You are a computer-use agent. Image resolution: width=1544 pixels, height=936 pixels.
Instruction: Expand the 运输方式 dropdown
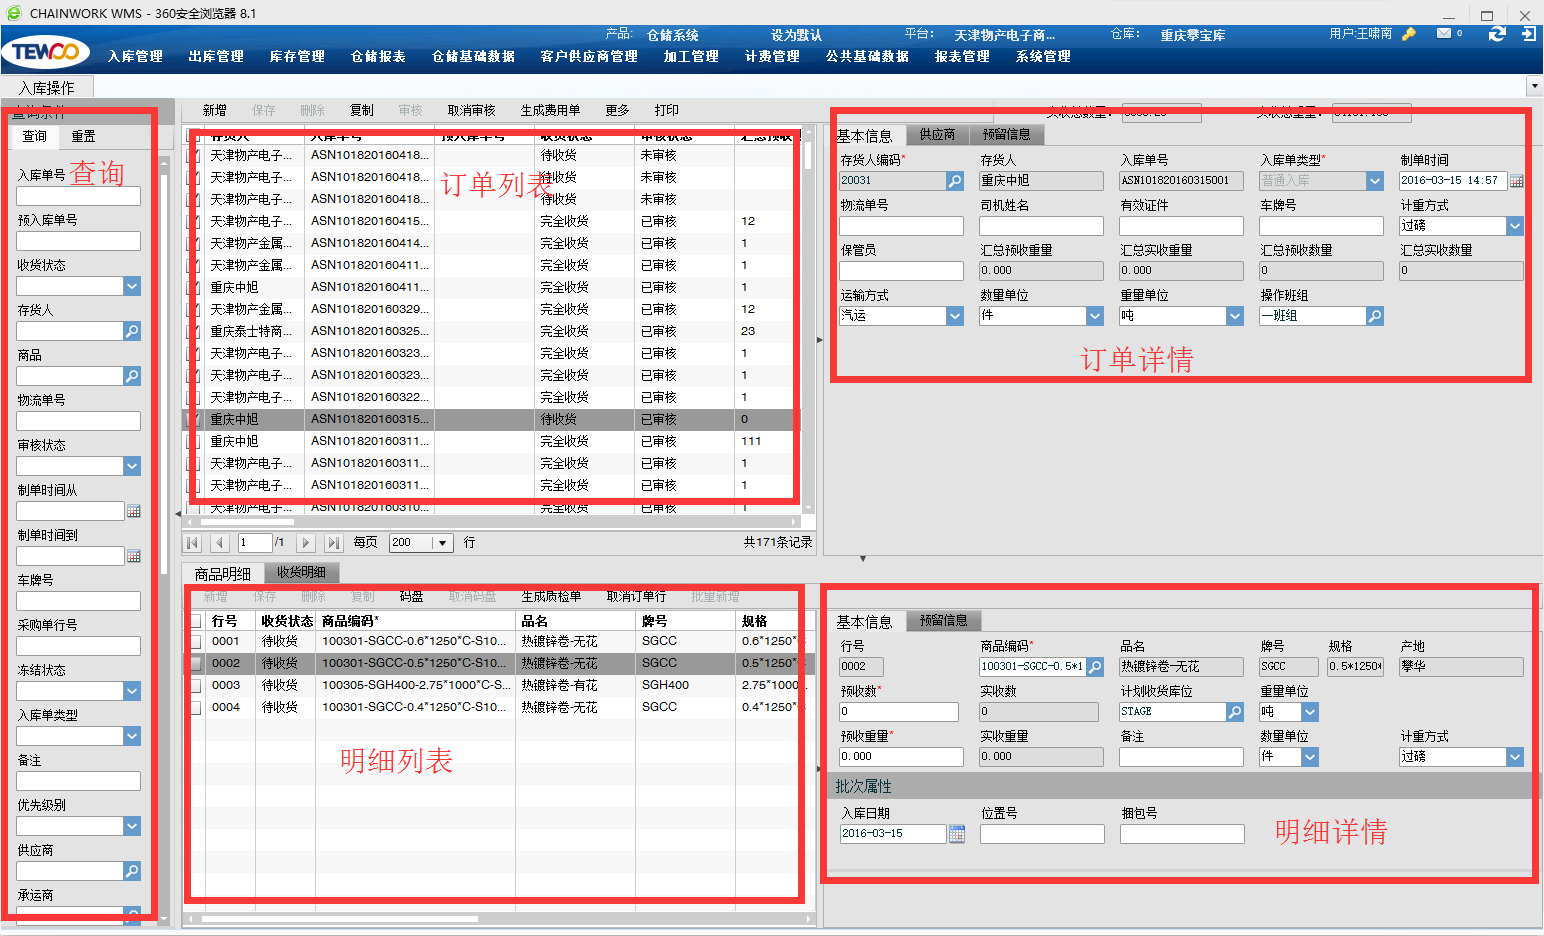click(954, 316)
